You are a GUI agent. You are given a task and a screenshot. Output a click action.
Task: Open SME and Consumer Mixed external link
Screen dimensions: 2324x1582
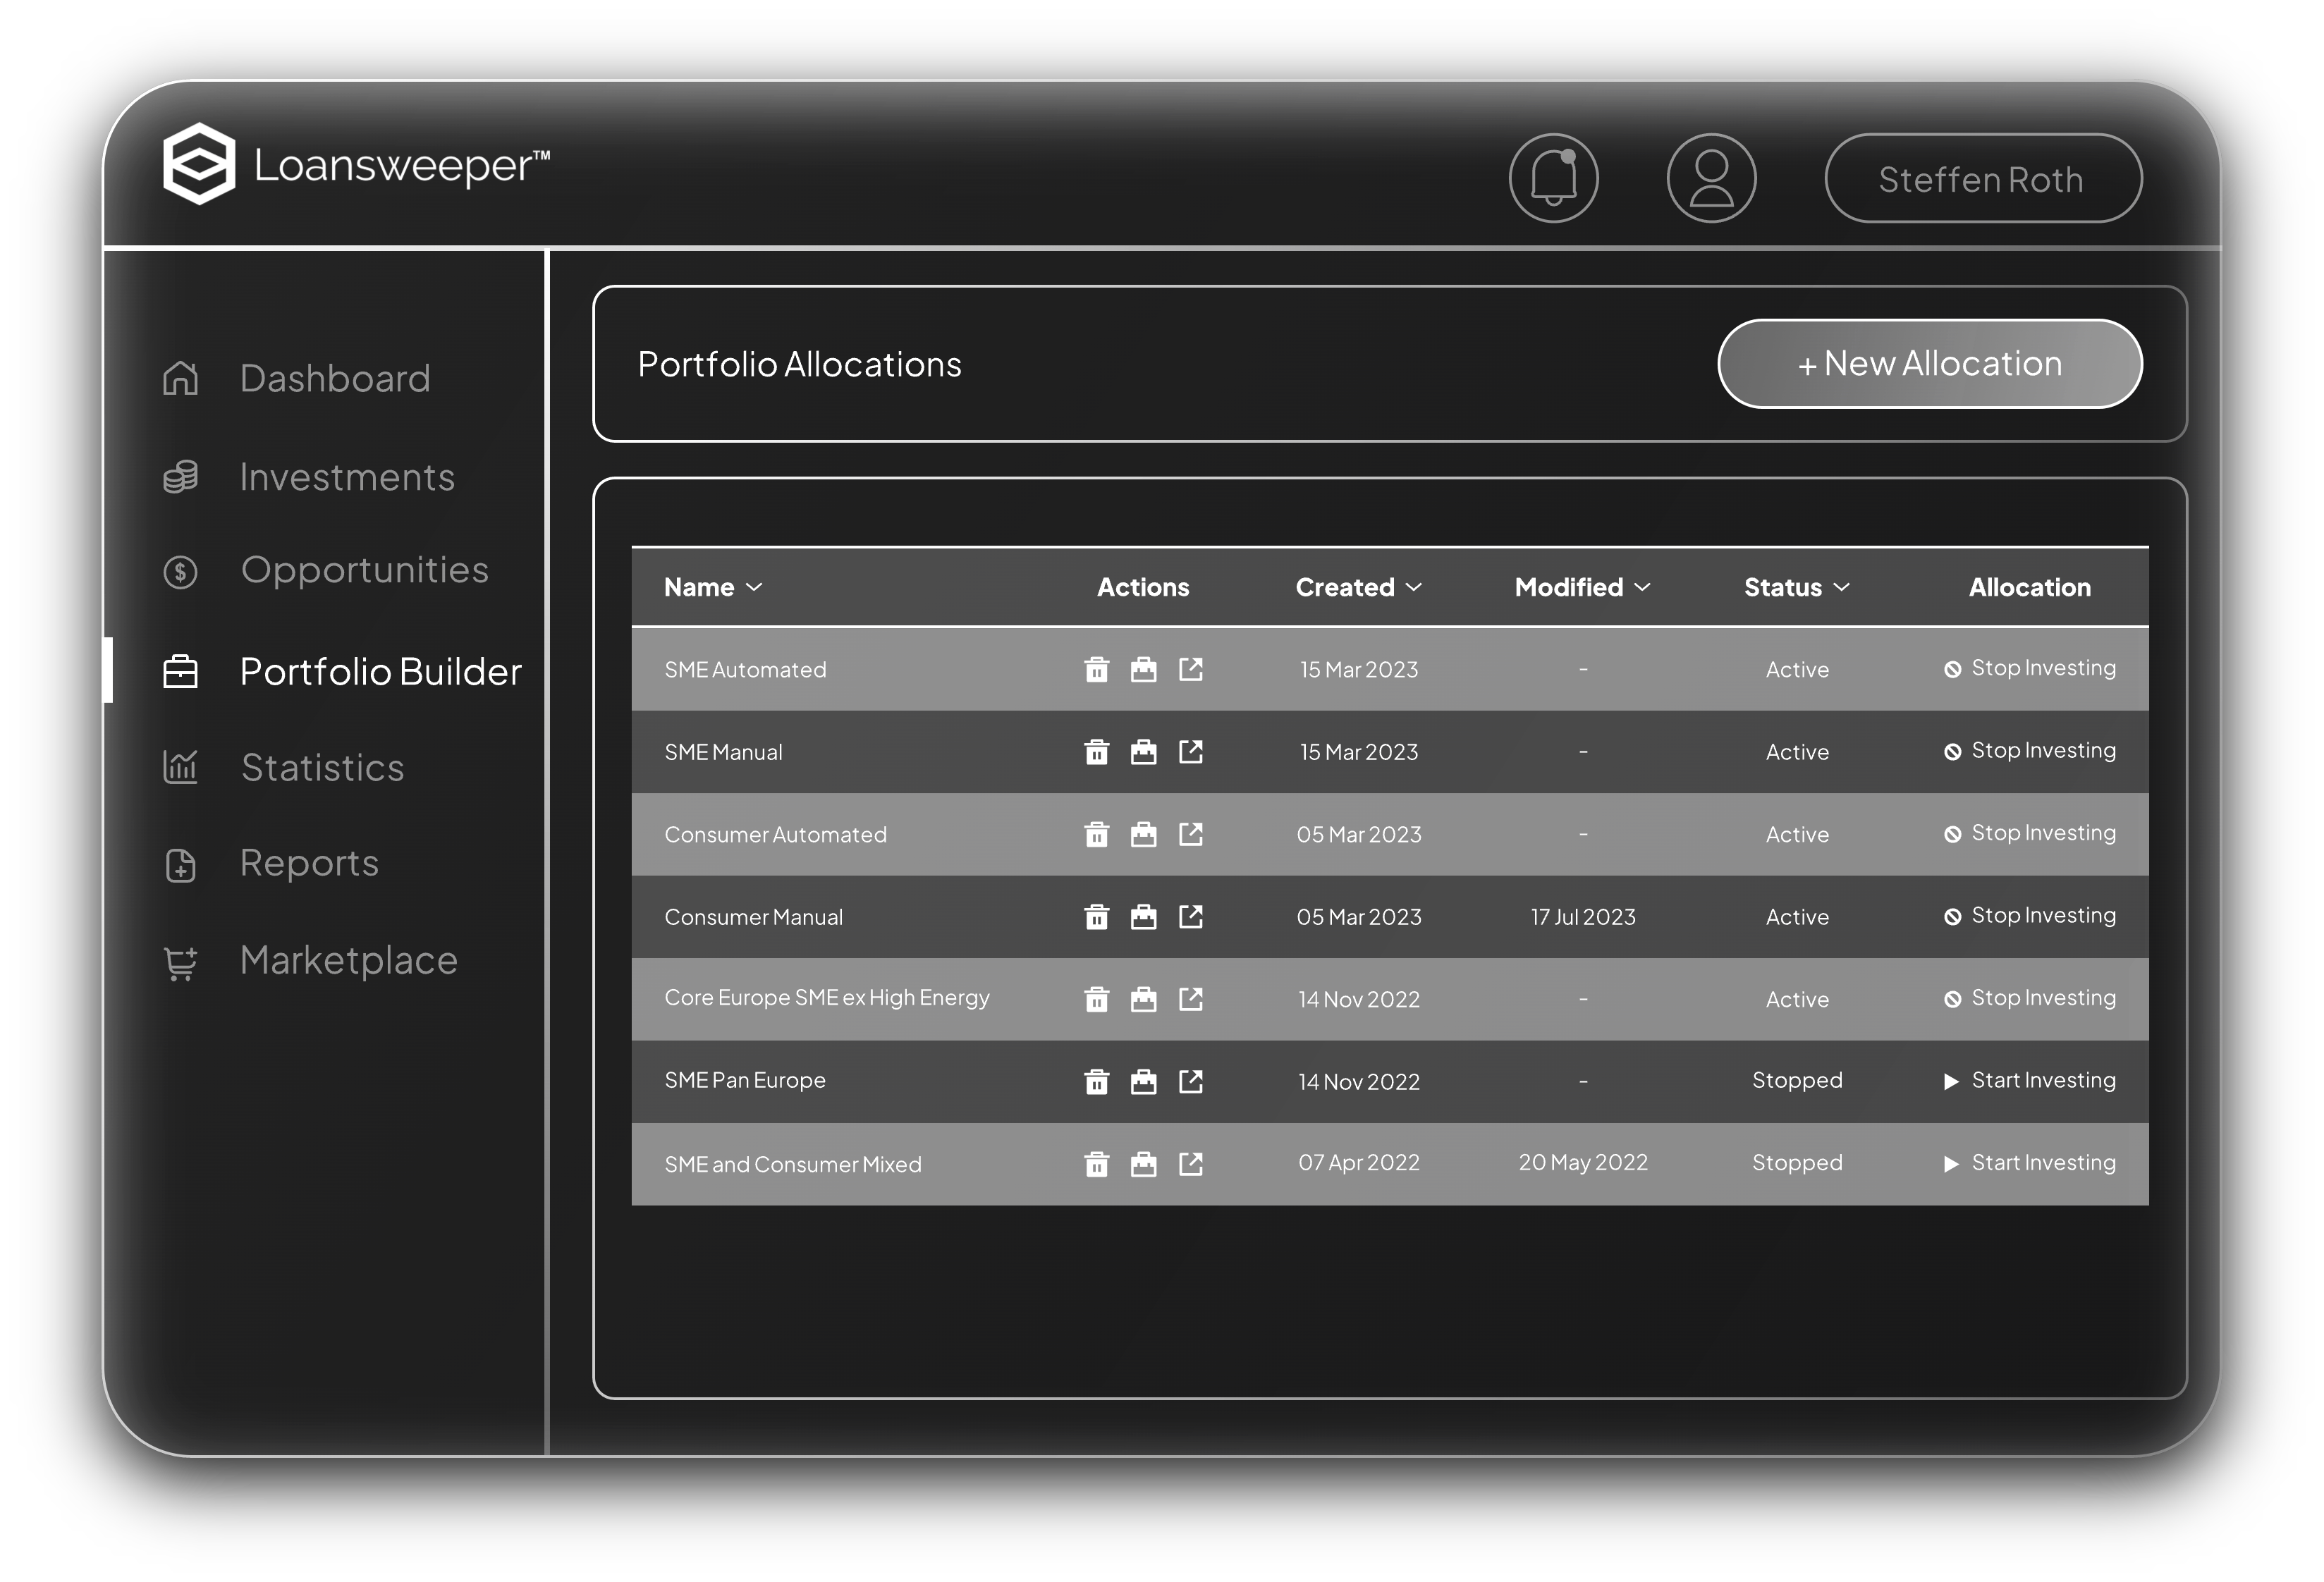click(x=1190, y=1163)
